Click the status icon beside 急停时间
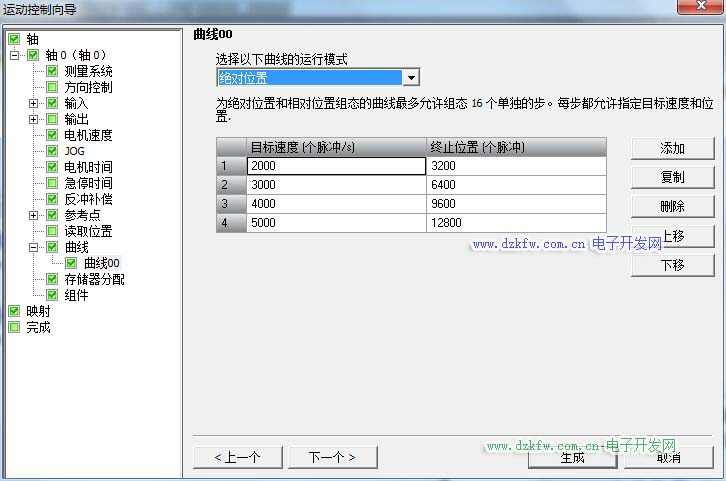Viewport: 726px width, 481px height. coord(52,183)
